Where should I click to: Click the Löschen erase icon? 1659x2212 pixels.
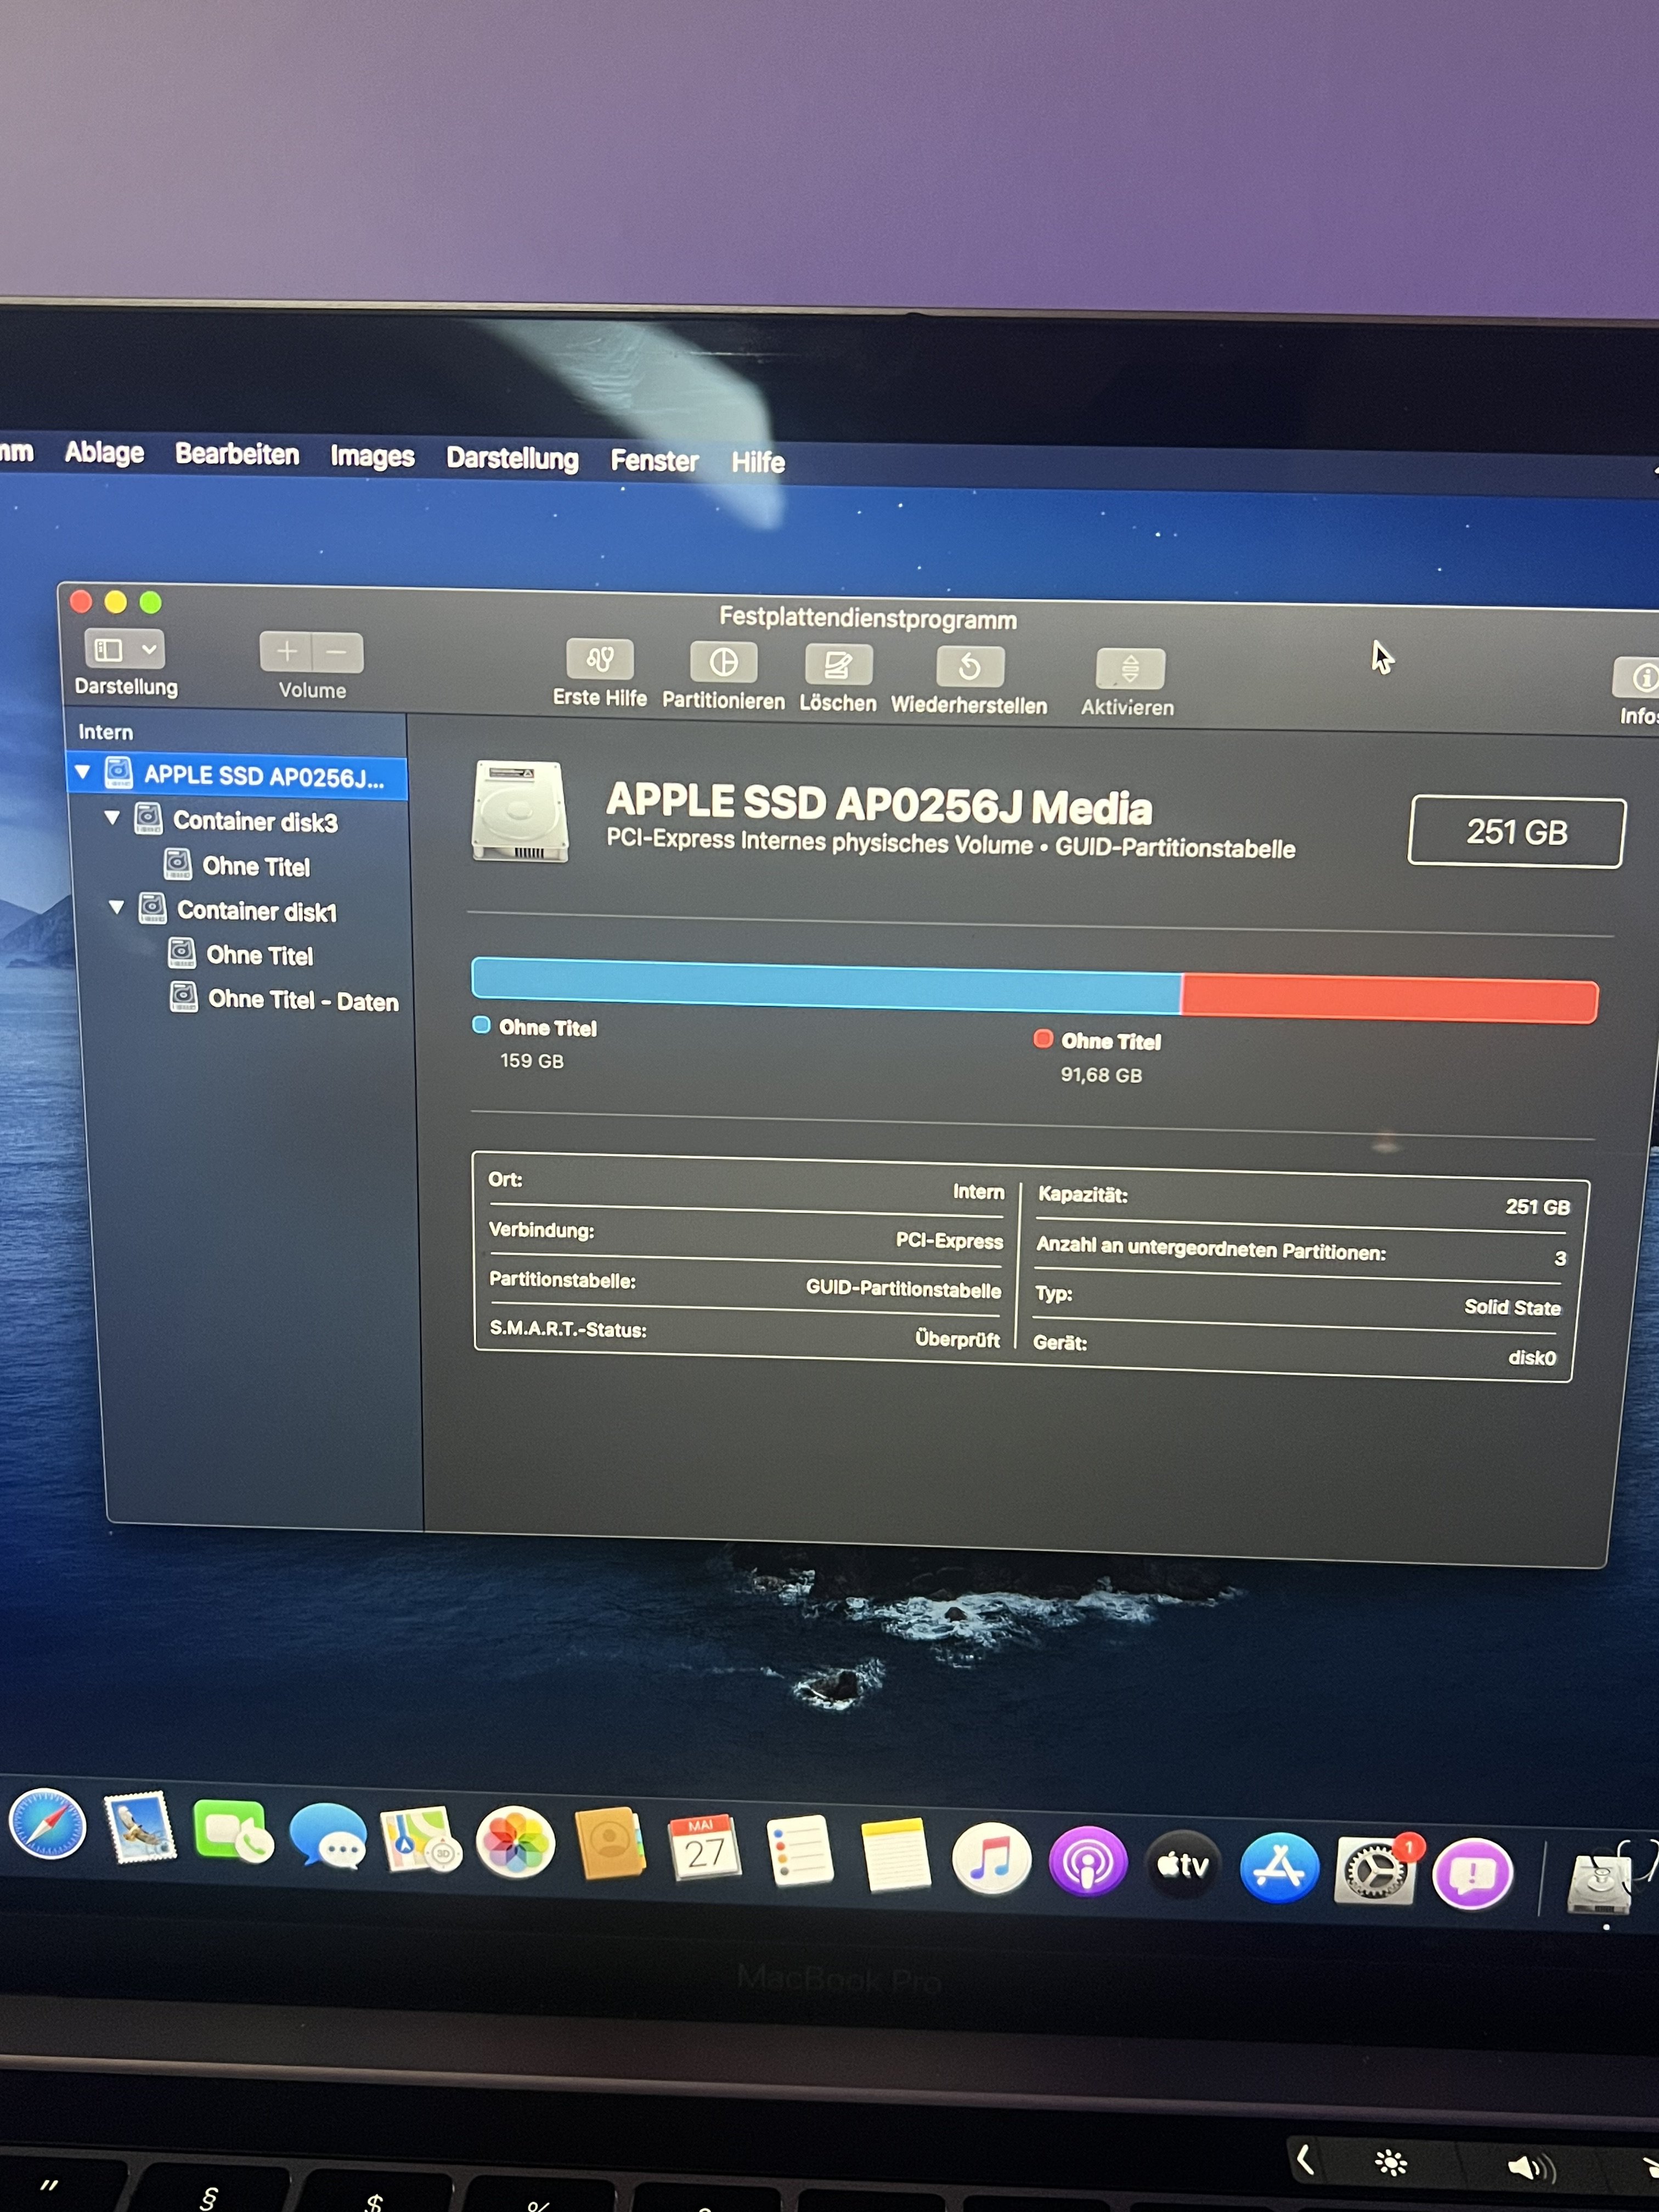838,665
